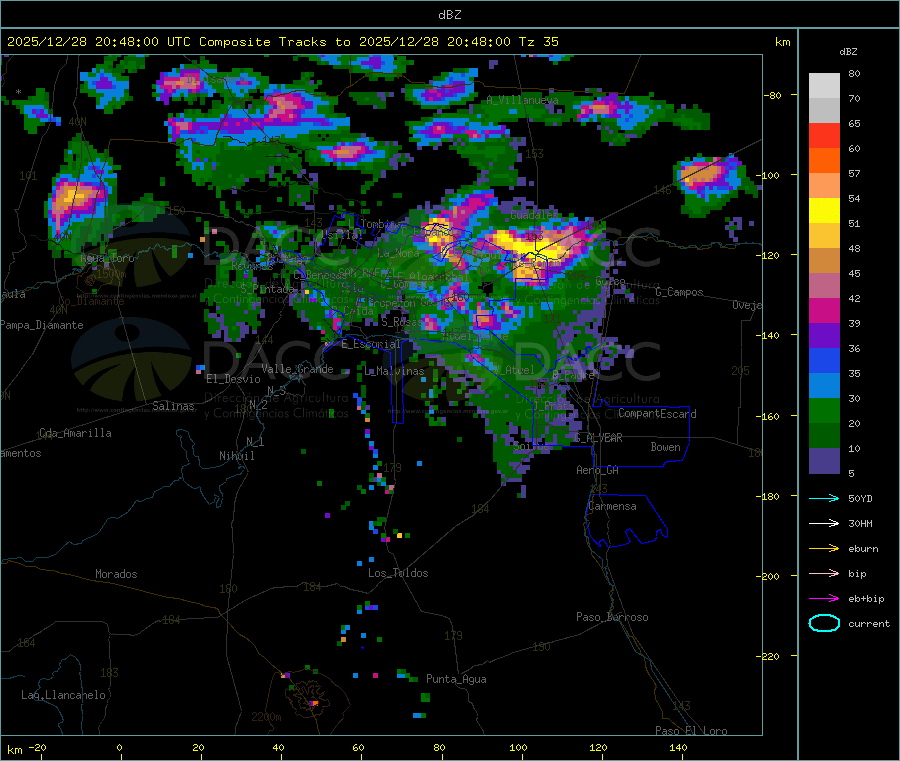The width and height of the screenshot is (900, 761).
Task: Click the 'Guadales' map label
Action: [x=534, y=214]
